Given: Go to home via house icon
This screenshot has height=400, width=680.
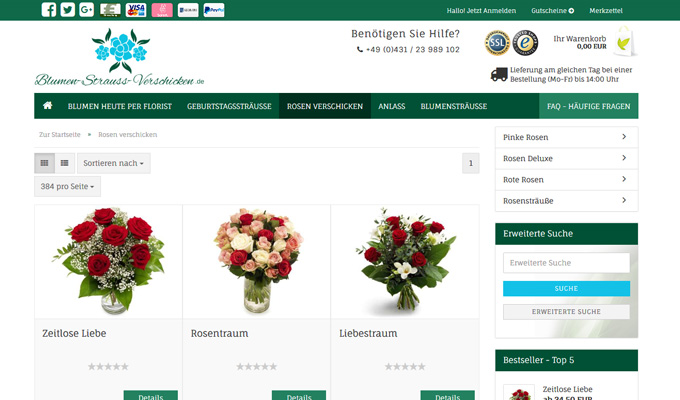Looking at the screenshot, I should (x=48, y=105).
